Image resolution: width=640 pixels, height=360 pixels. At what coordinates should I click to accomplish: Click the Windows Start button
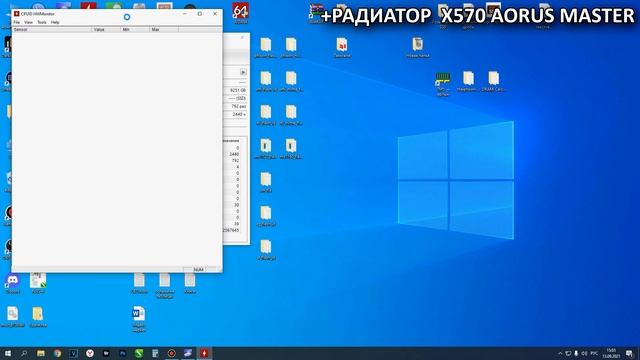pyautogui.click(x=8, y=353)
